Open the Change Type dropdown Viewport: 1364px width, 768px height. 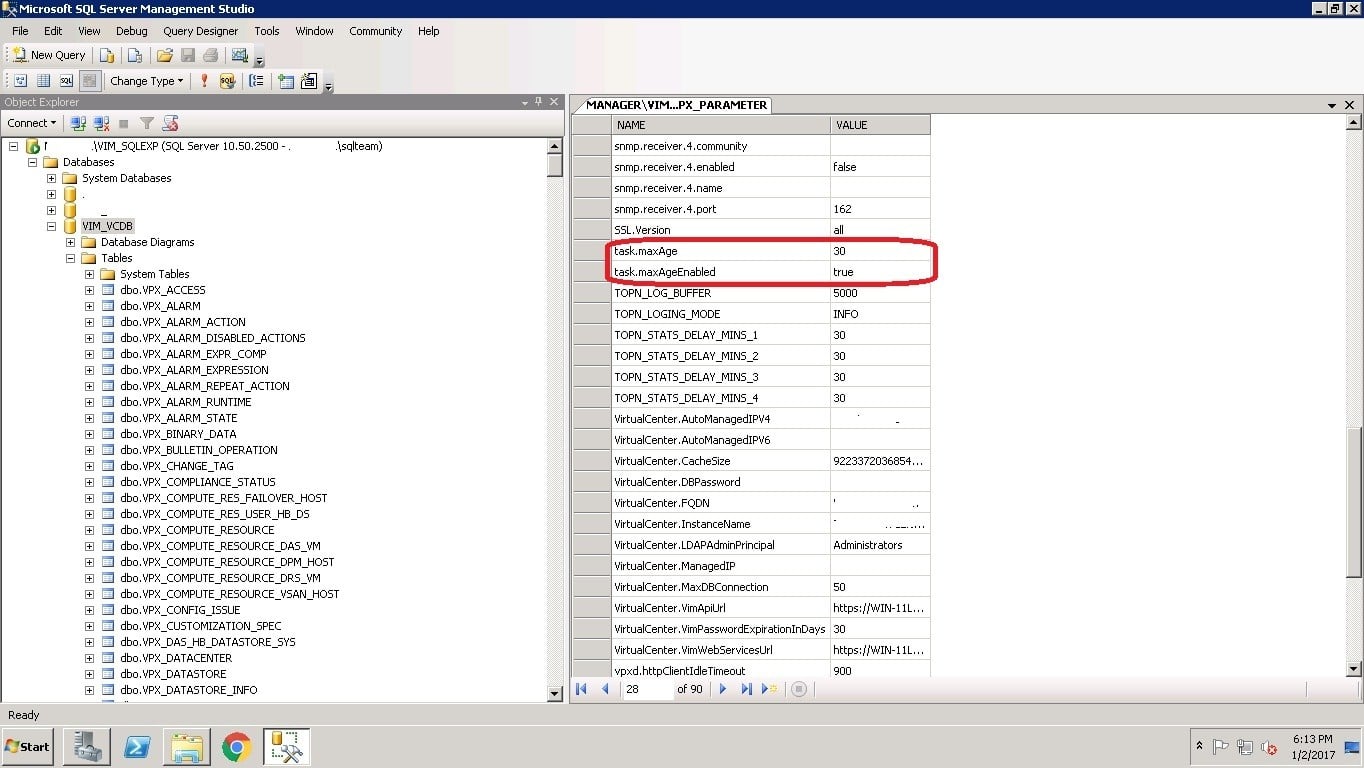[x=147, y=81]
